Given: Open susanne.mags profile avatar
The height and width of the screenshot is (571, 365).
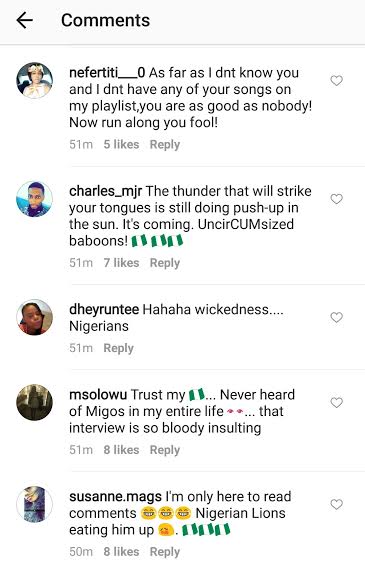Looking at the screenshot, I should (35, 504).
